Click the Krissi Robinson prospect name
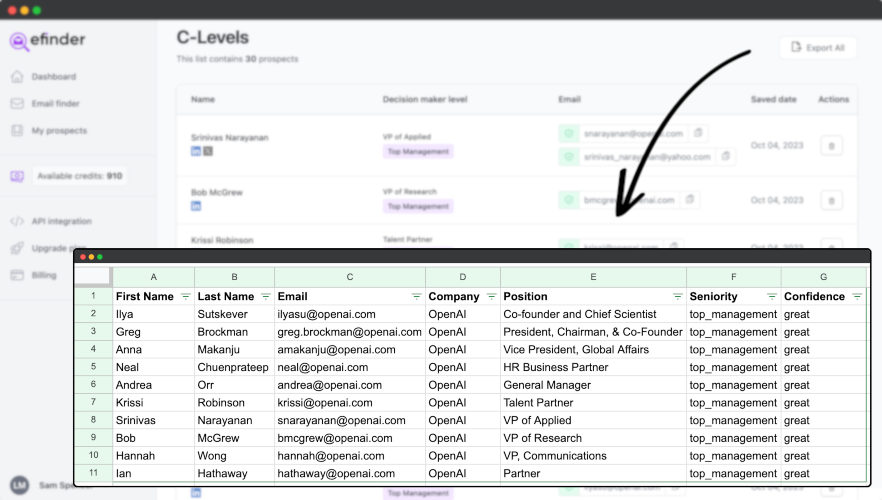882x500 pixels. point(222,240)
